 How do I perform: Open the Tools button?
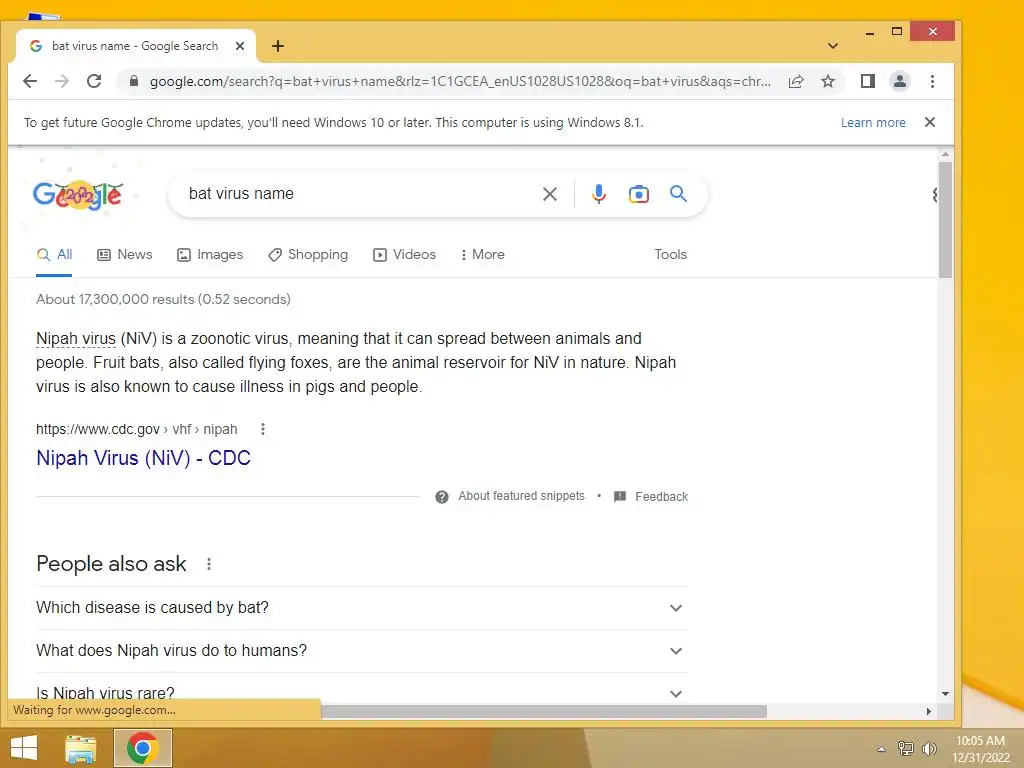pyautogui.click(x=671, y=255)
